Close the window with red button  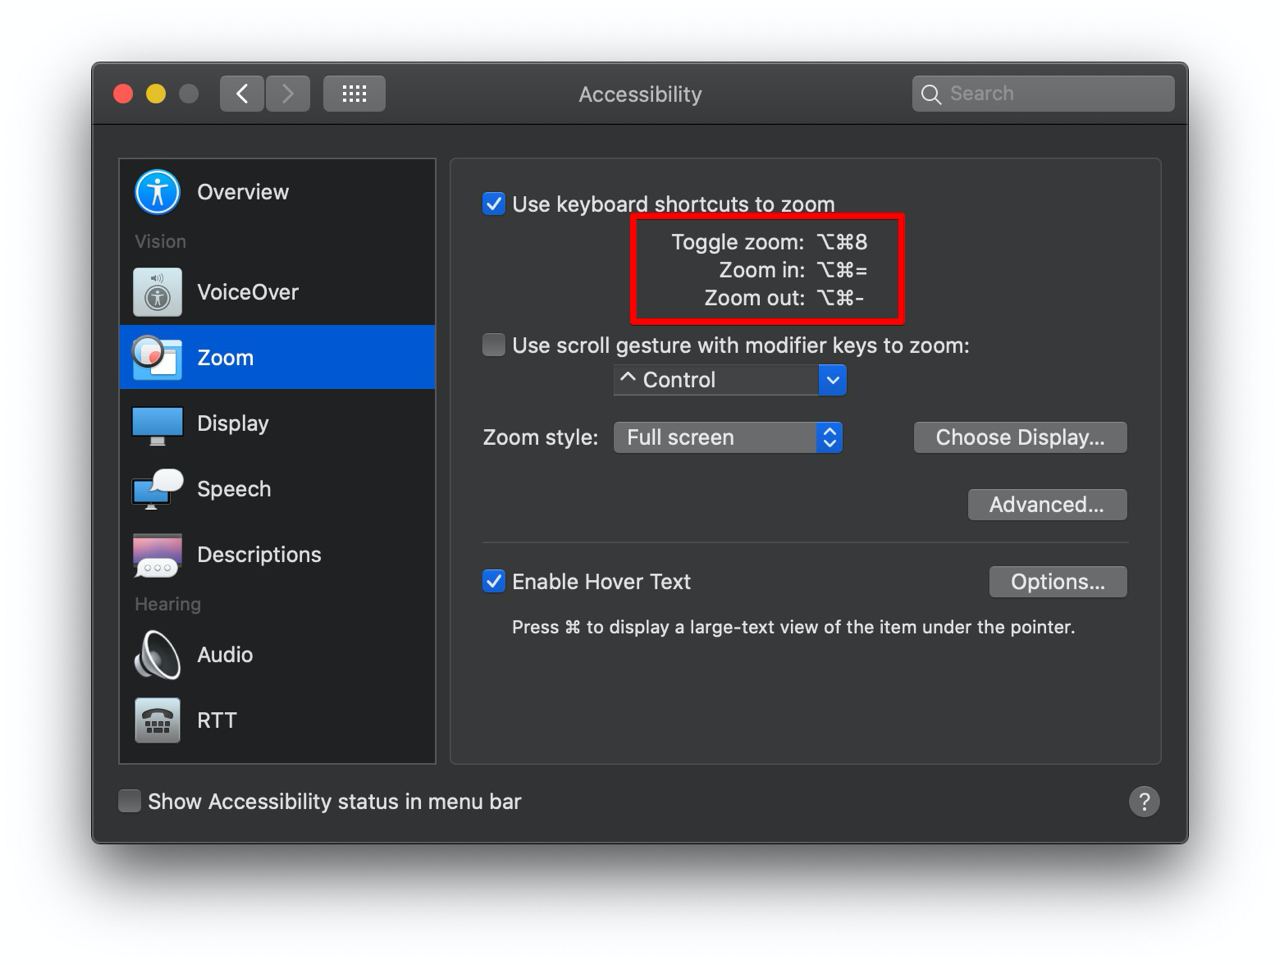[x=123, y=94]
